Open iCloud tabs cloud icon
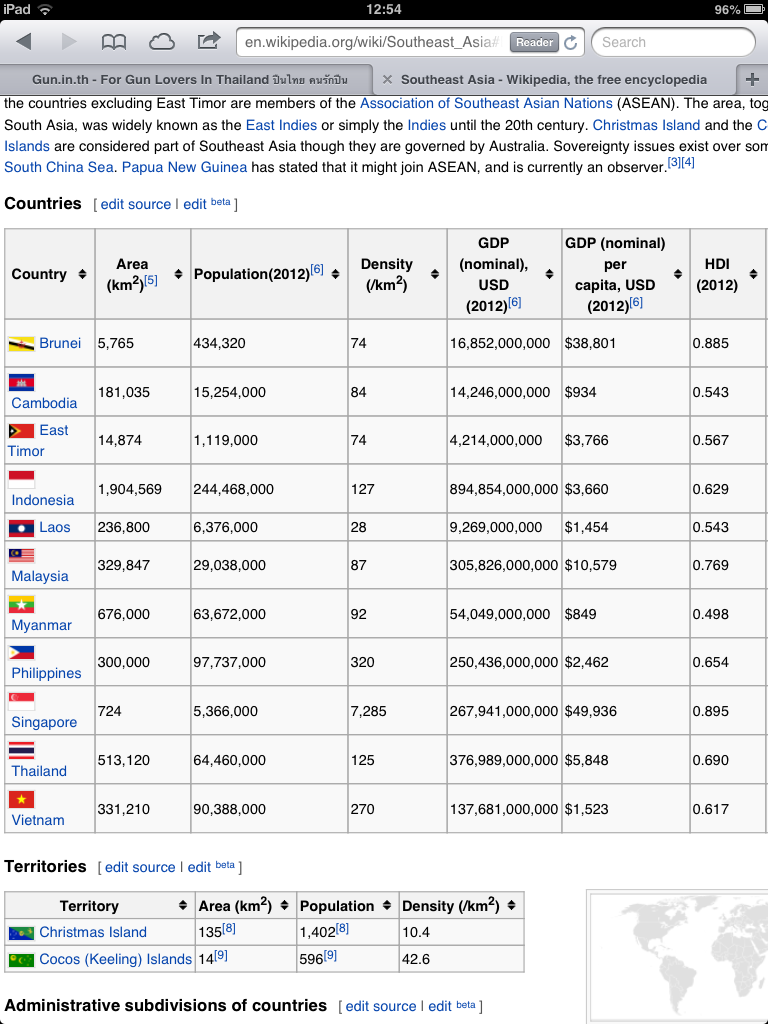This screenshot has width=768, height=1024. 161,42
